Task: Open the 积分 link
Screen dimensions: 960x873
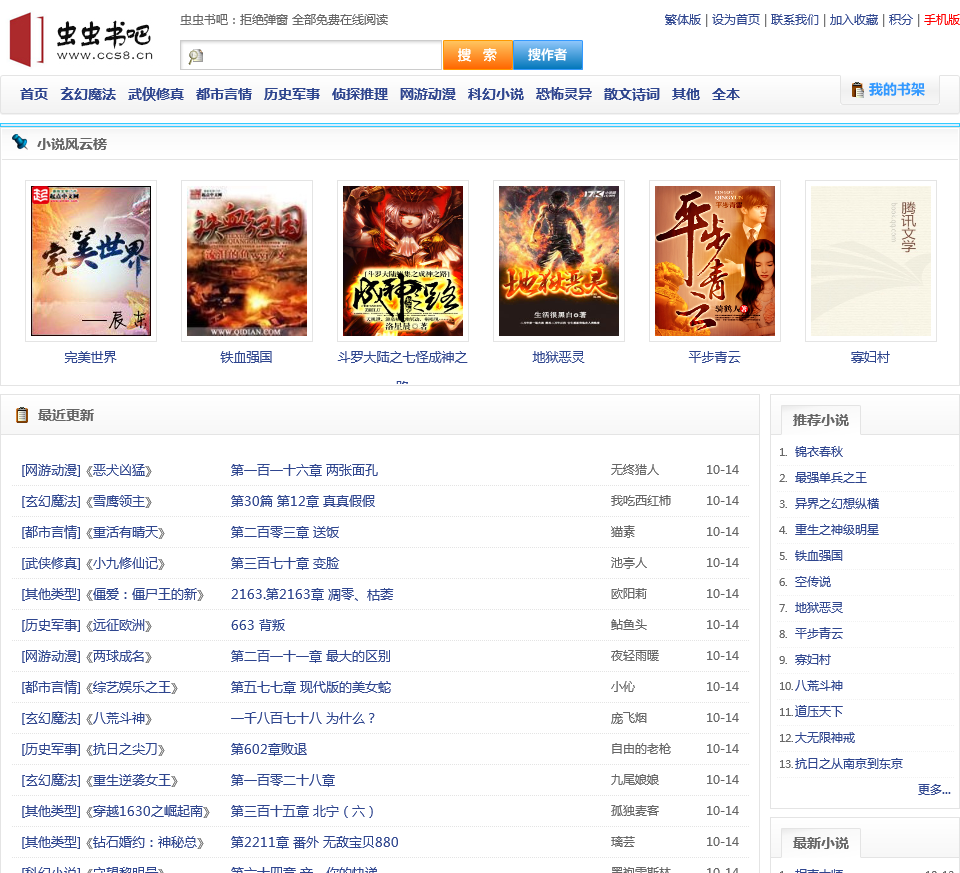Action: [x=901, y=20]
